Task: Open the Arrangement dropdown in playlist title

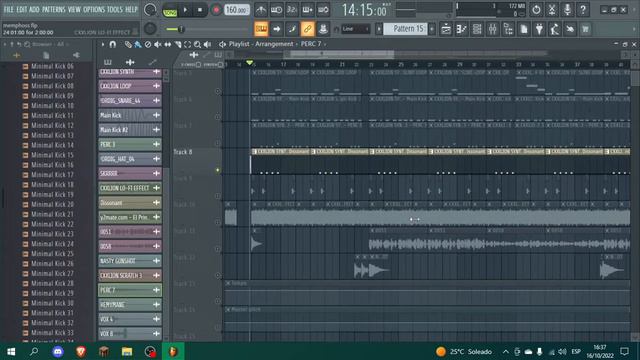Action: click(x=274, y=44)
